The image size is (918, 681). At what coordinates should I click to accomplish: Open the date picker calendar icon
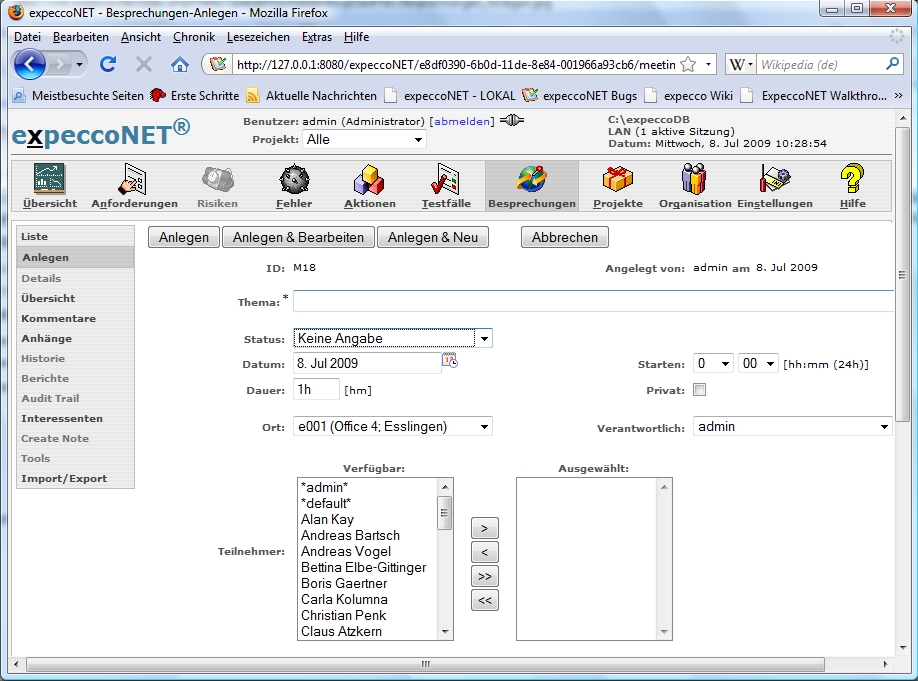tap(450, 362)
